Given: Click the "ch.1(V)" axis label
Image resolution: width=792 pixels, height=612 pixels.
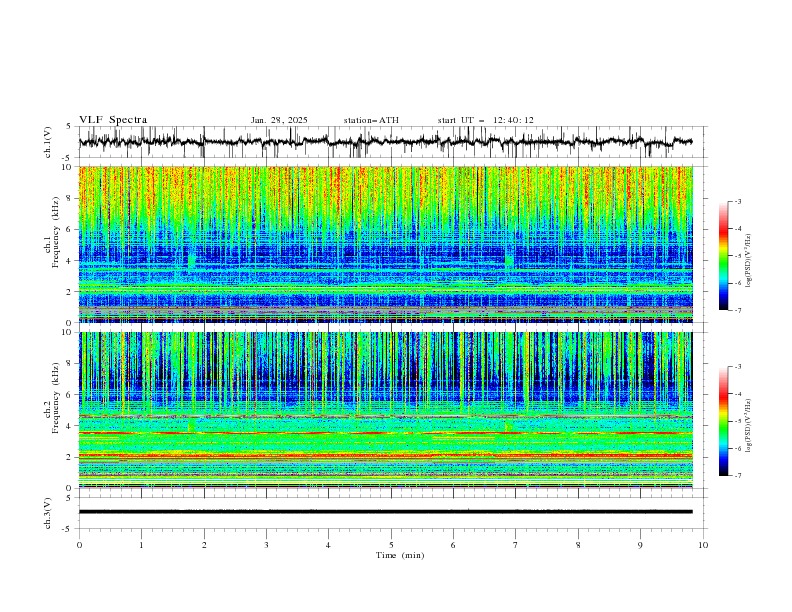Looking at the screenshot, I should 48,142.
